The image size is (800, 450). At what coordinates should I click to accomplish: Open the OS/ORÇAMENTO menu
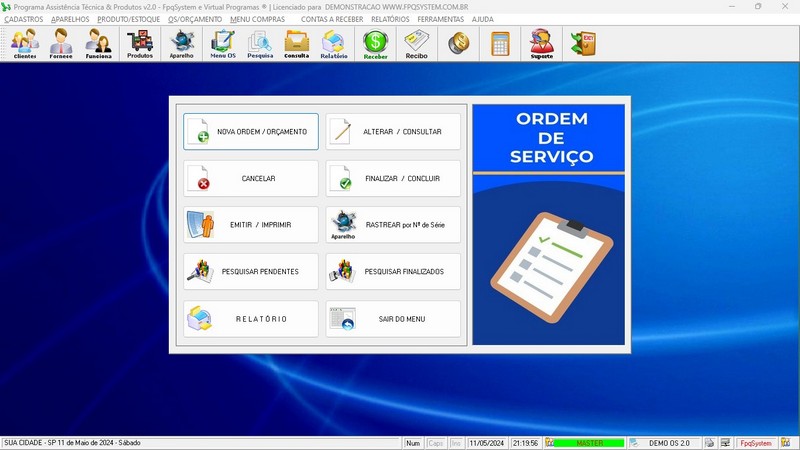click(x=195, y=19)
